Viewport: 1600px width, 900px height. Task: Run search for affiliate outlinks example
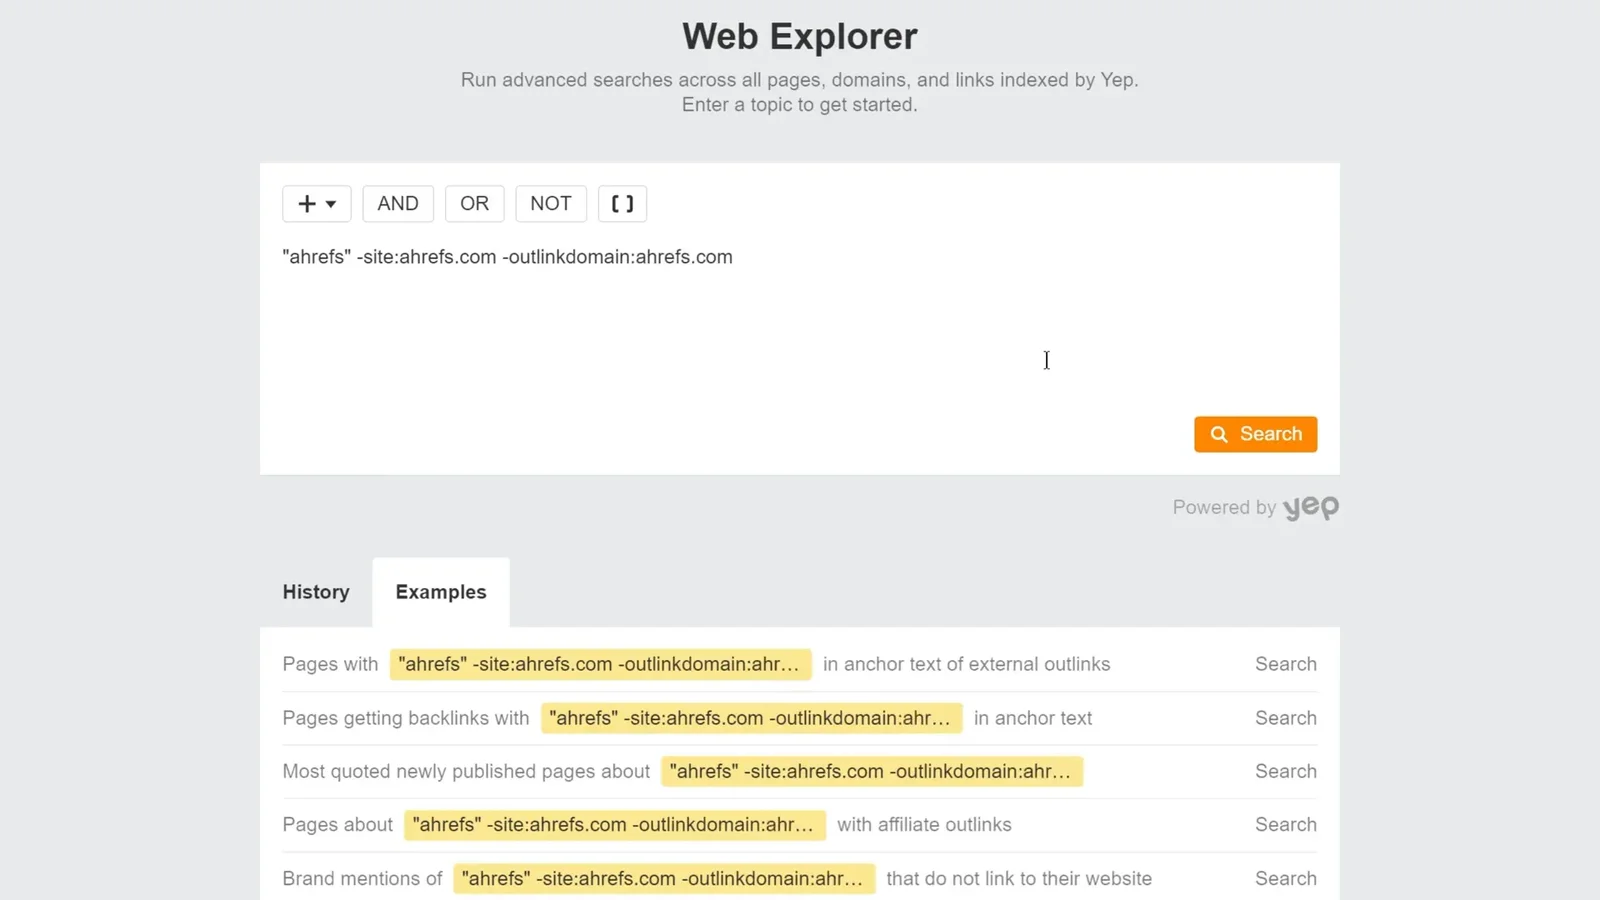click(x=1285, y=825)
